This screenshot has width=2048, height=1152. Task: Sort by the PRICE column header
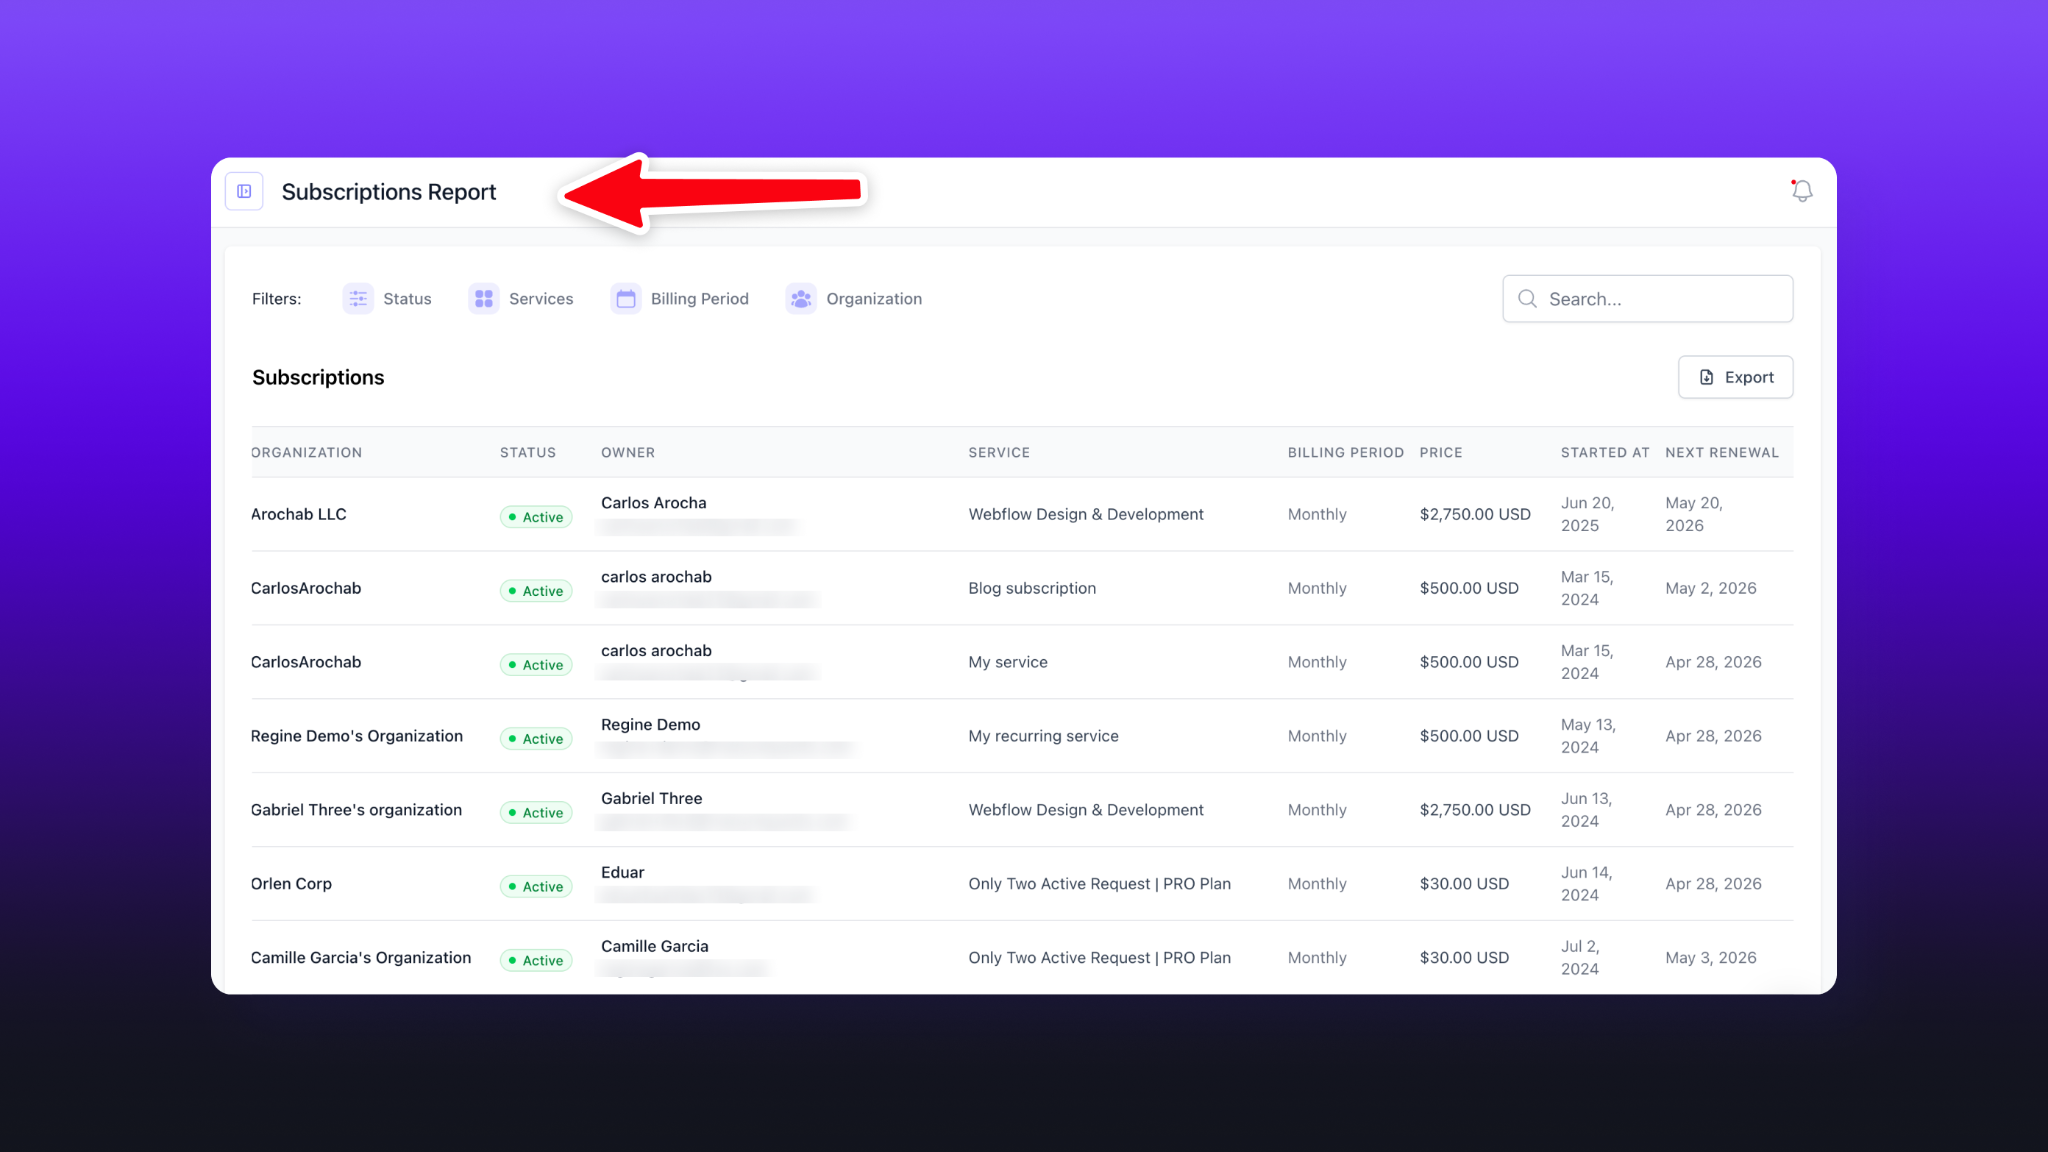pos(1441,452)
